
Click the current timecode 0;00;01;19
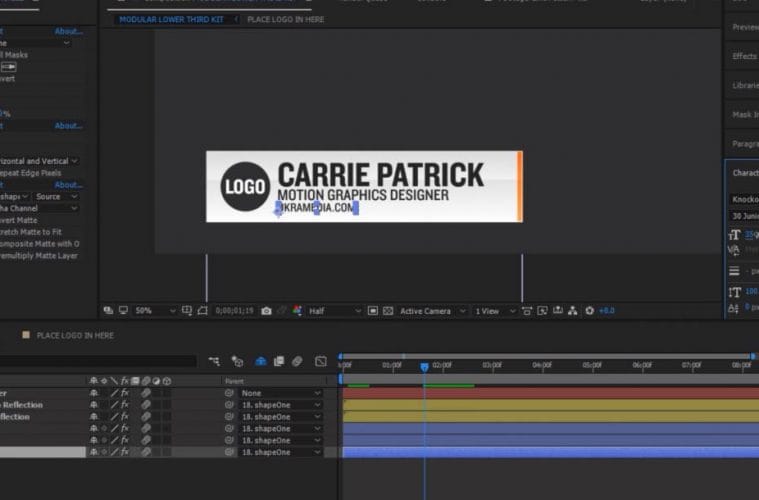pyautogui.click(x=234, y=311)
